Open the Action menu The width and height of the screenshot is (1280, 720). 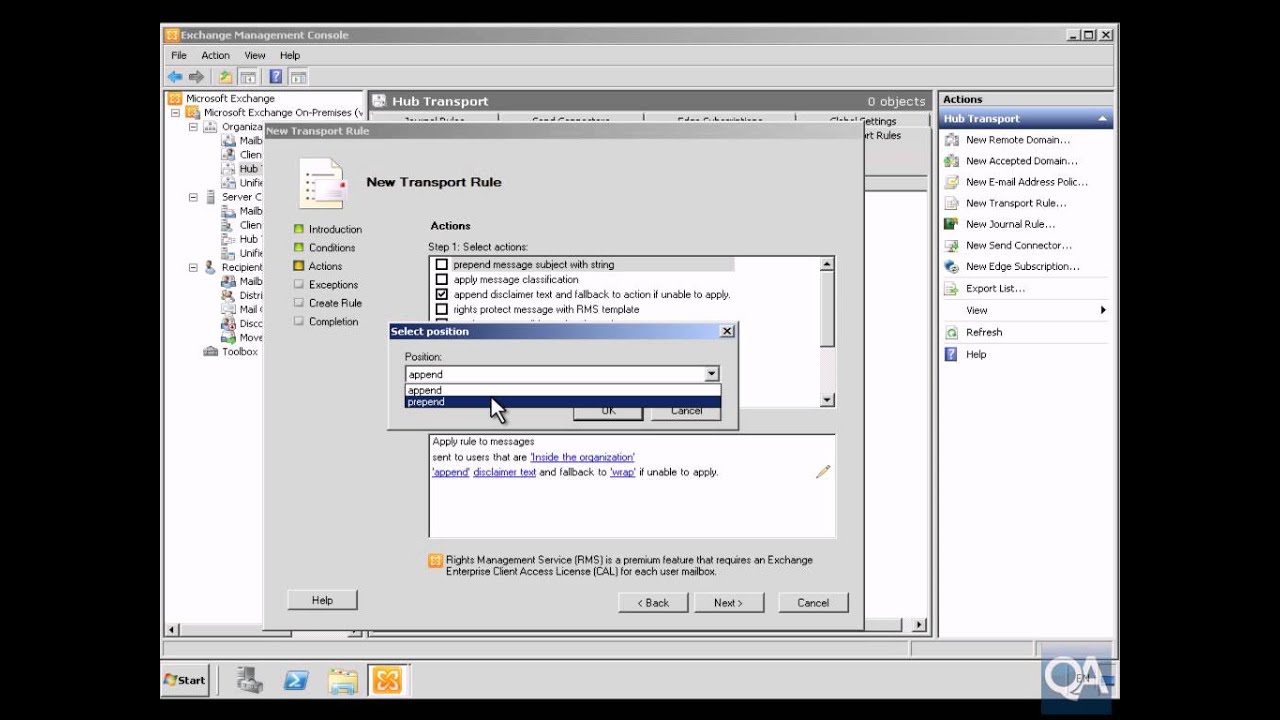point(215,55)
